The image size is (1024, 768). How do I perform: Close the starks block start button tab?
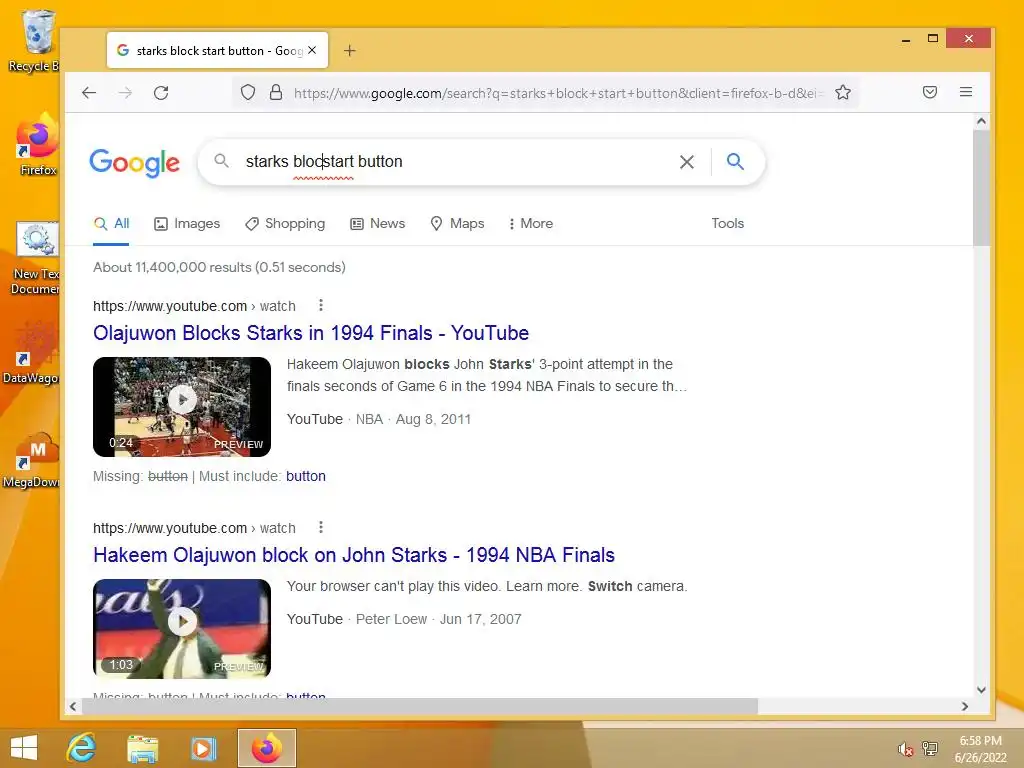point(312,50)
